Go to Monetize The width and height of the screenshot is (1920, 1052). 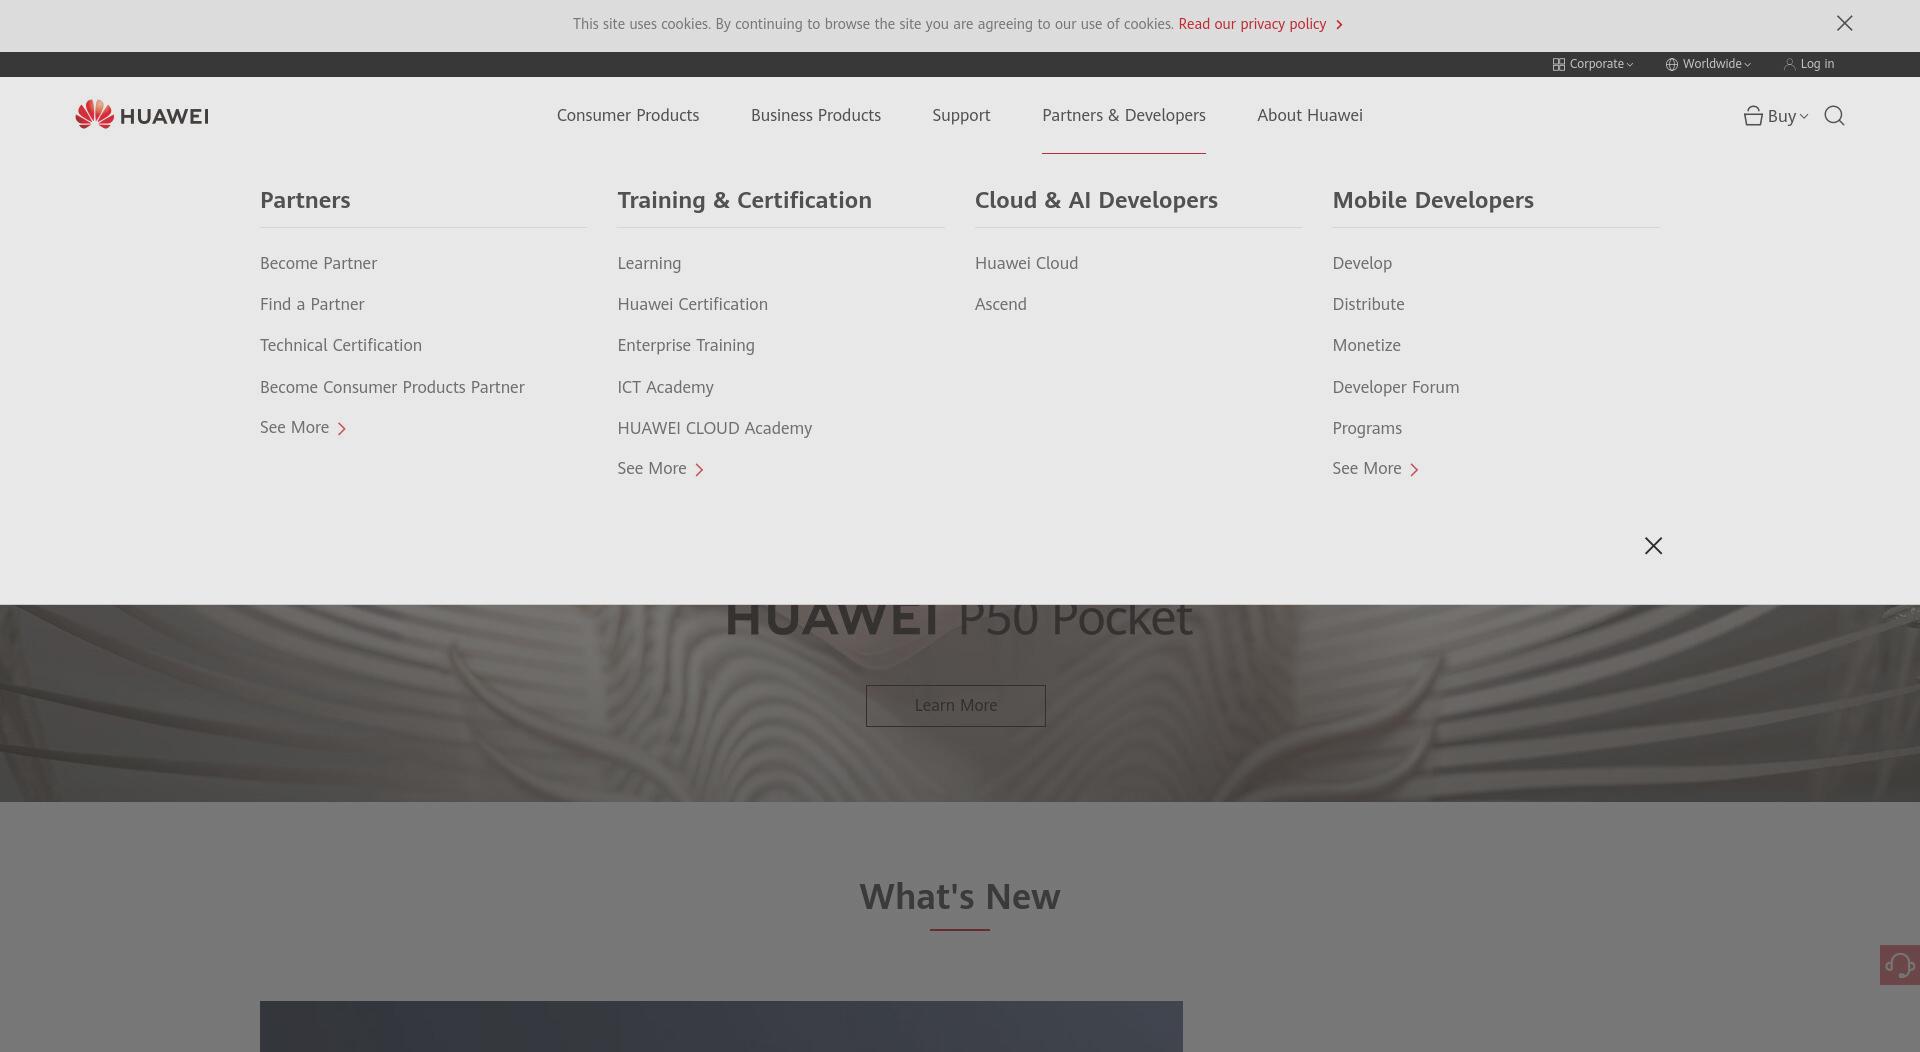[1366, 345]
